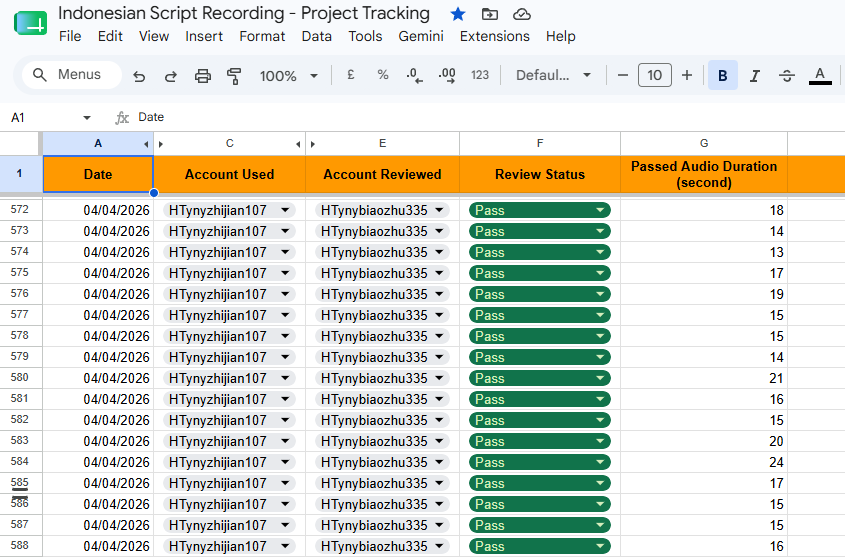This screenshot has width=845, height=557.
Task: Open Account Used dropdown in row 572
Action: 285,210
